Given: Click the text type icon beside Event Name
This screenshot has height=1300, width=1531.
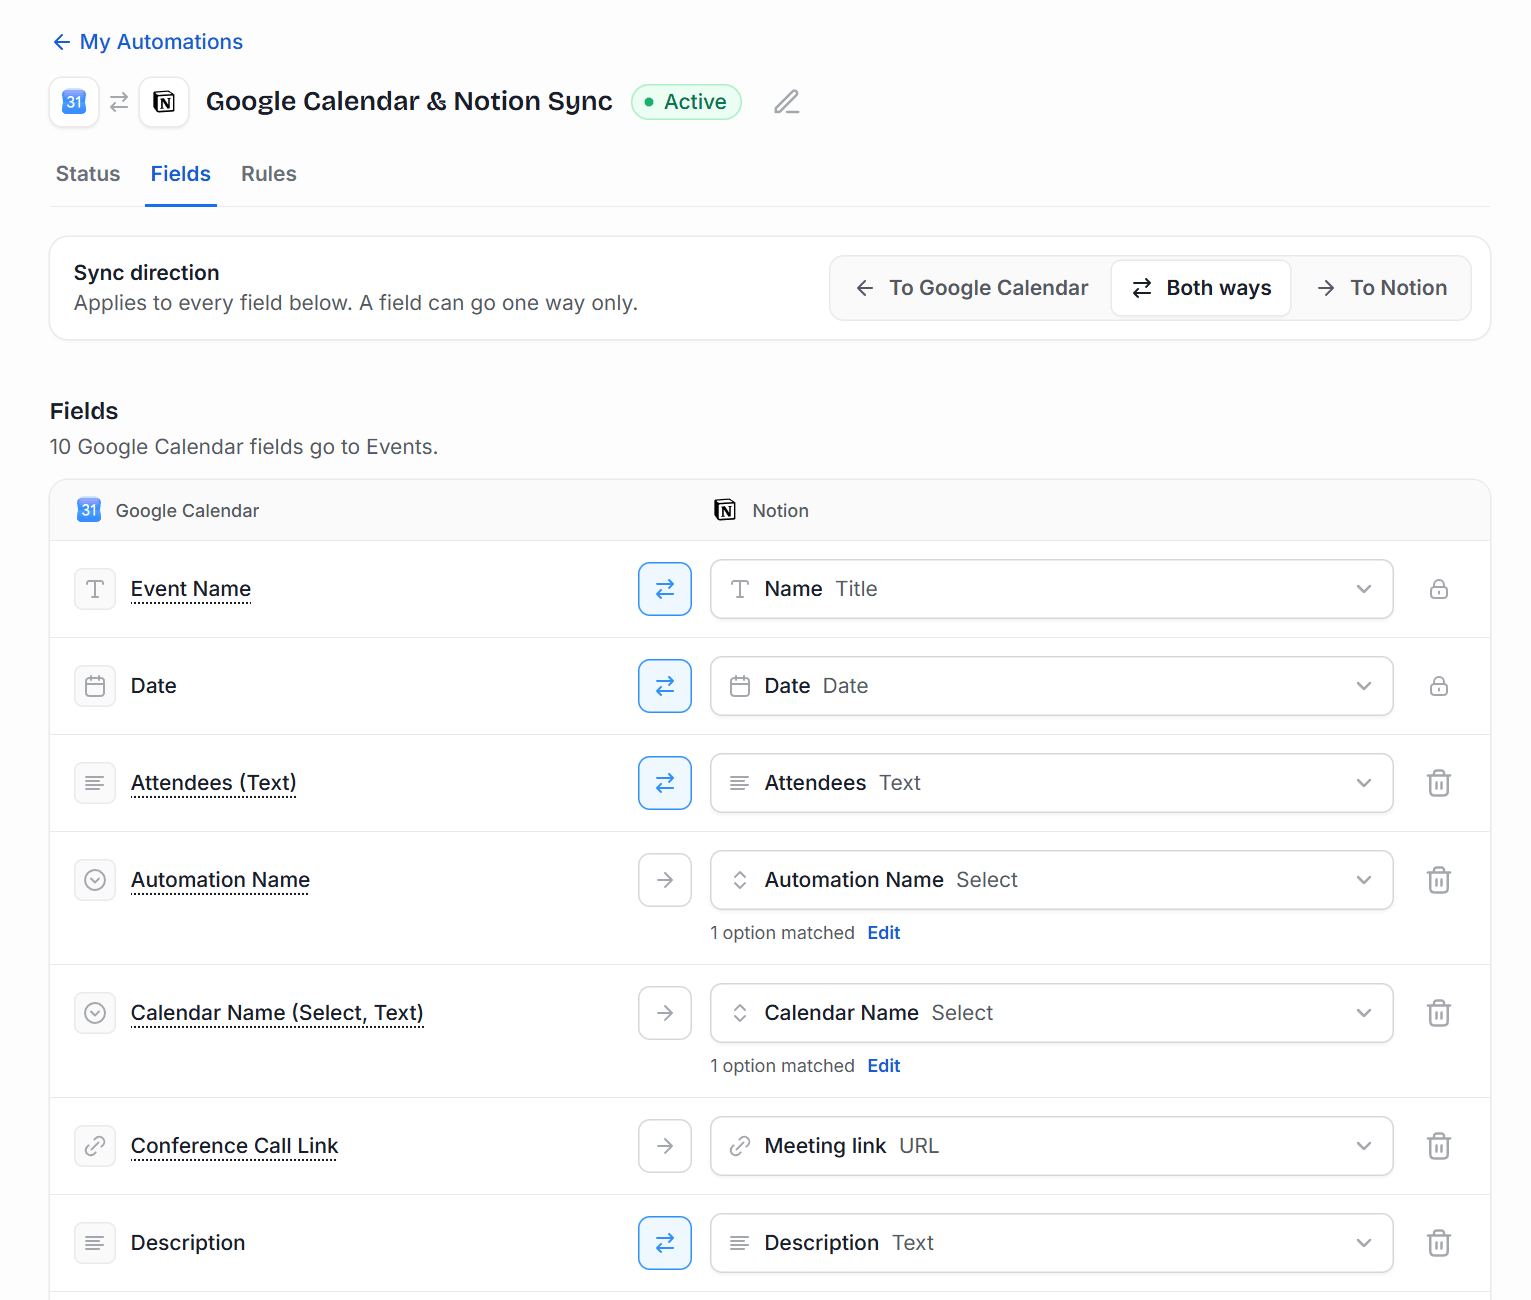Looking at the screenshot, I should (95, 589).
